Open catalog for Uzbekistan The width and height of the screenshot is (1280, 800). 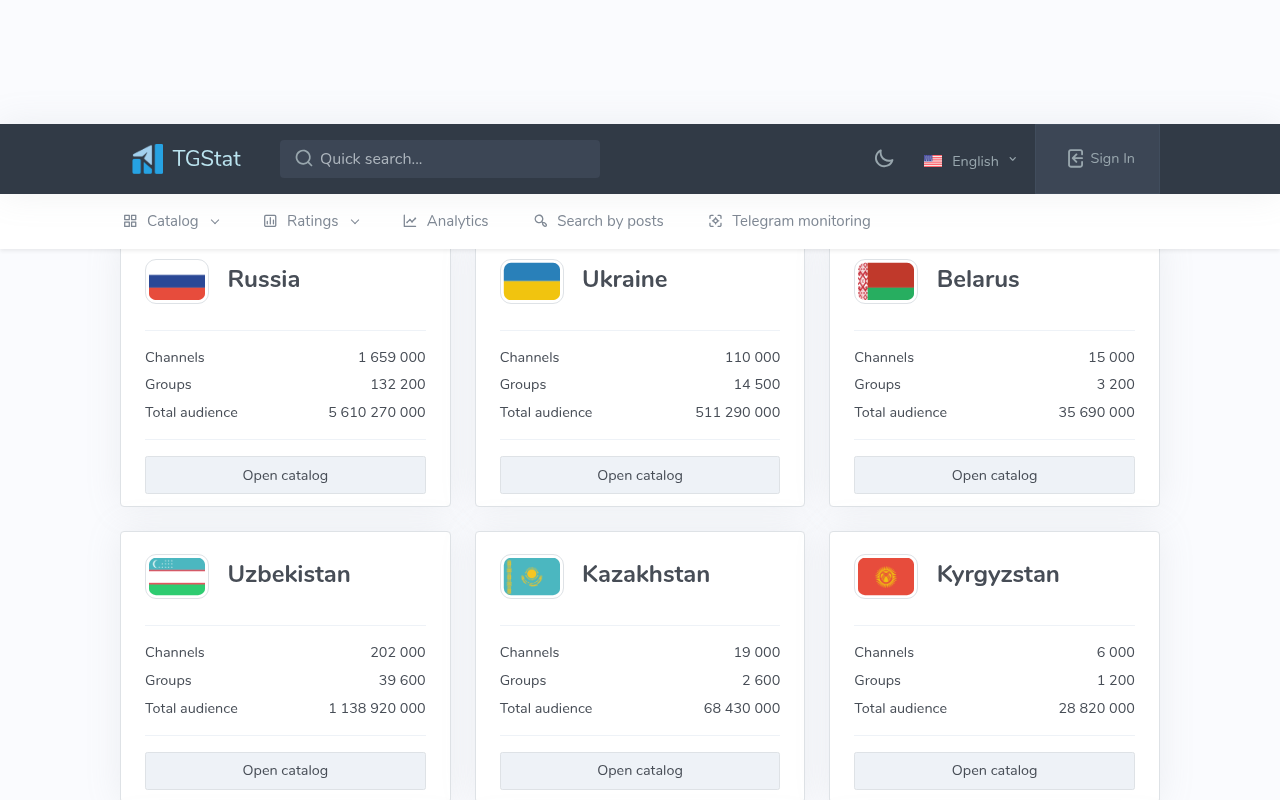[285, 770]
